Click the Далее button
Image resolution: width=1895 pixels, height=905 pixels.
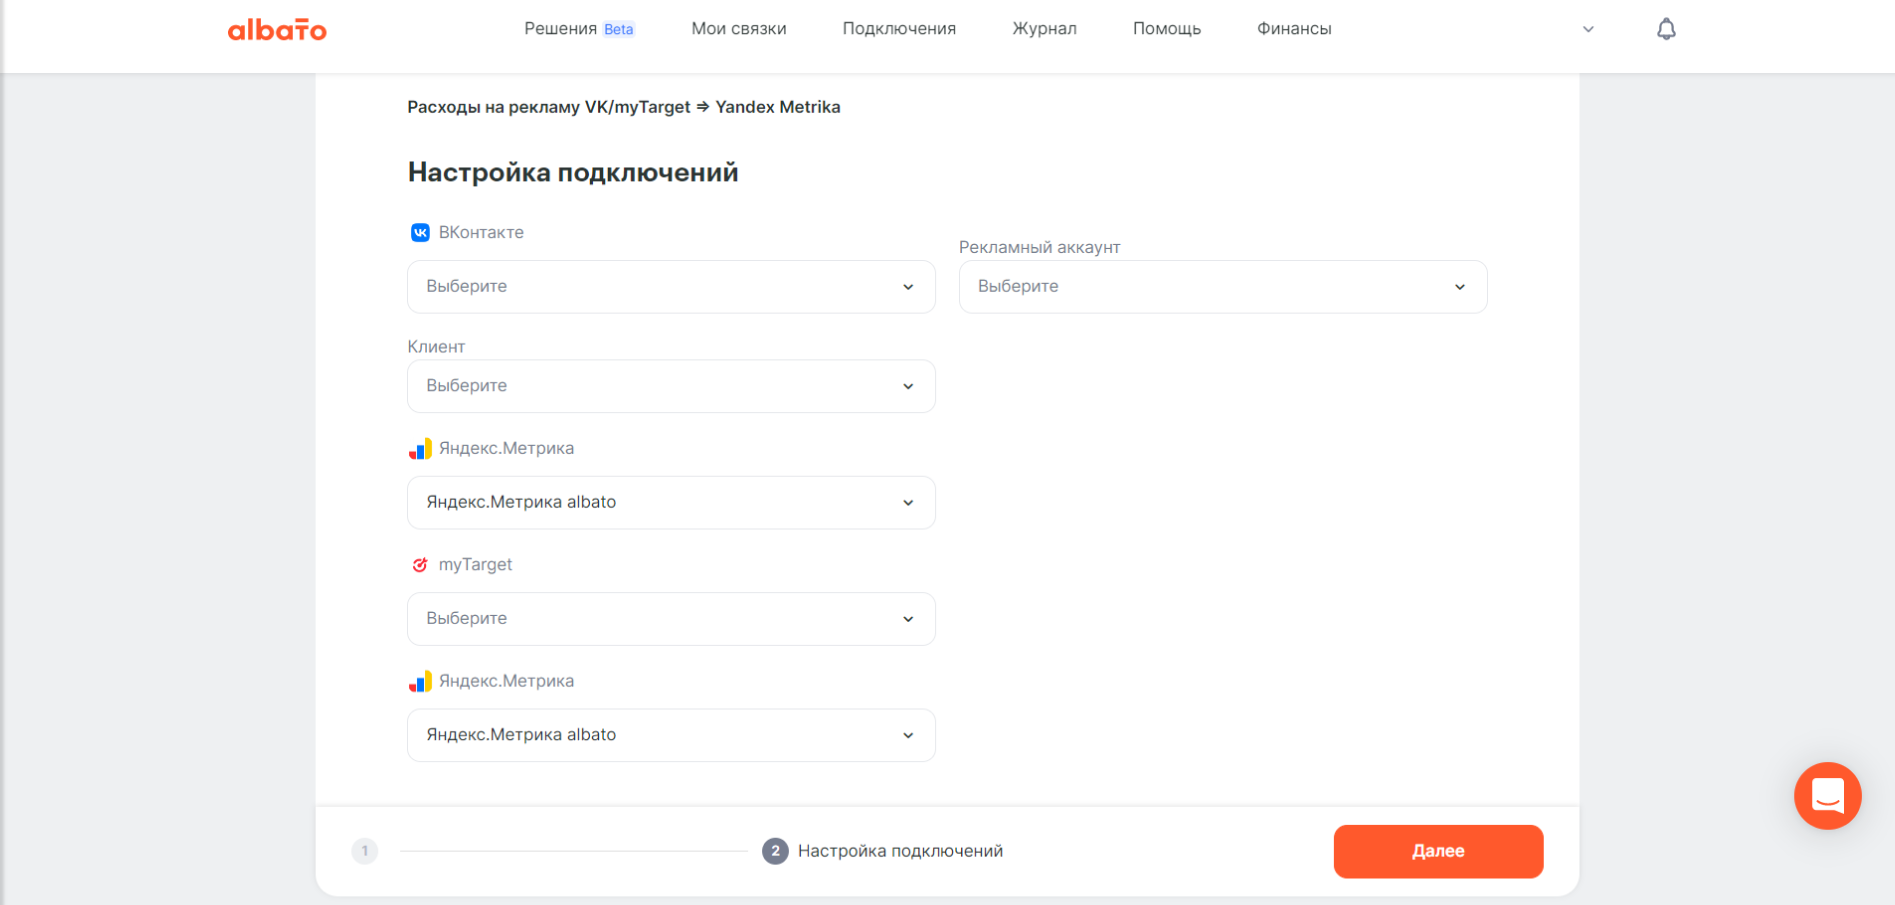pyautogui.click(x=1437, y=851)
